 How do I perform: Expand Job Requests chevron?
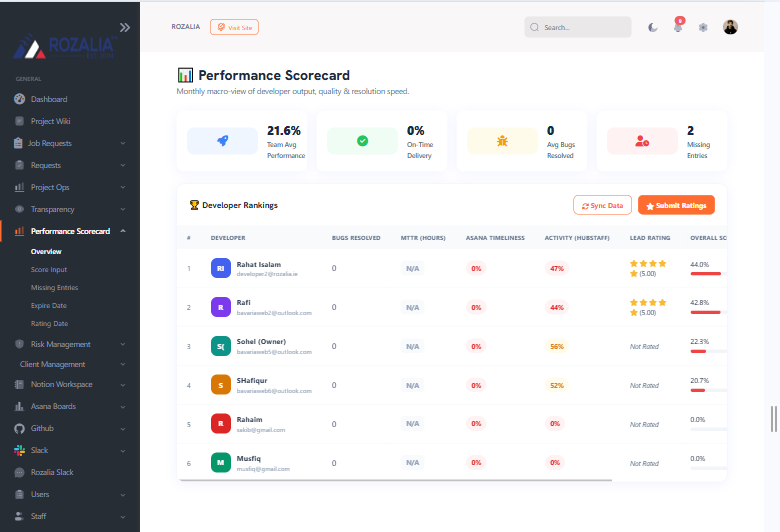(x=122, y=143)
